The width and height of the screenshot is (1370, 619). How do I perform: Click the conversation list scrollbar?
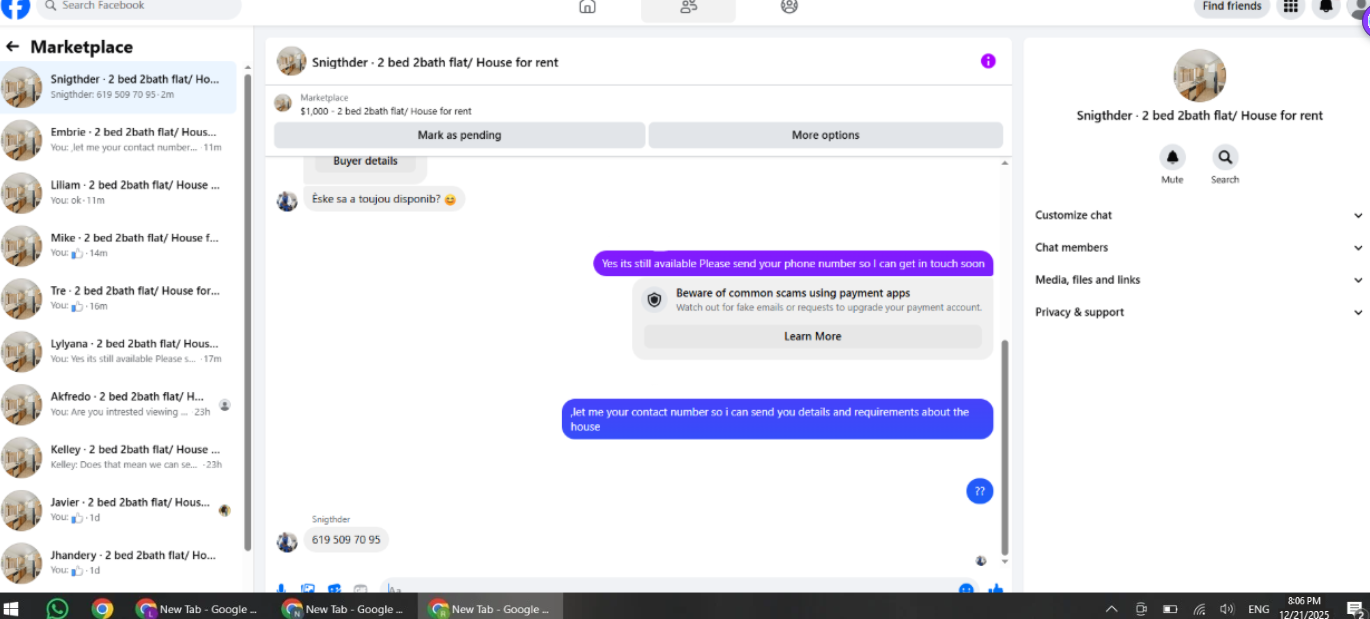(x=247, y=310)
